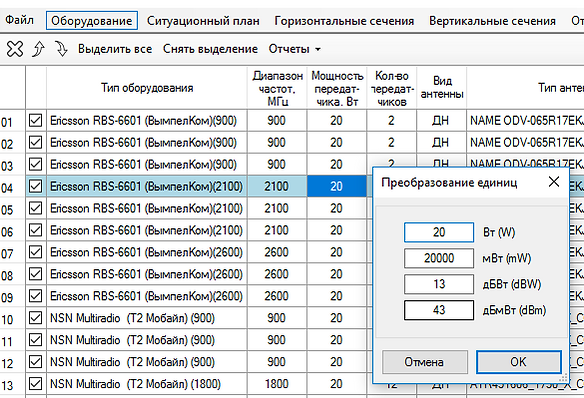584x398 pixels.
Task: Click Выделить все button
Action: pyautogui.click(x=115, y=49)
